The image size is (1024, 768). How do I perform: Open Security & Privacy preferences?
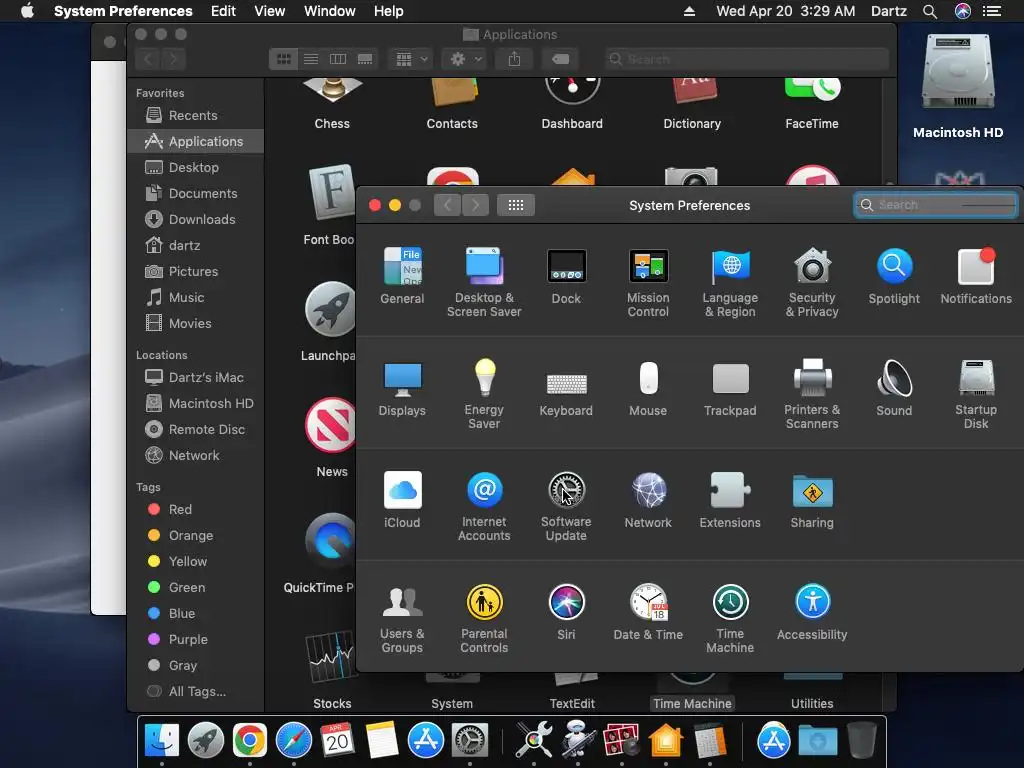[812, 282]
